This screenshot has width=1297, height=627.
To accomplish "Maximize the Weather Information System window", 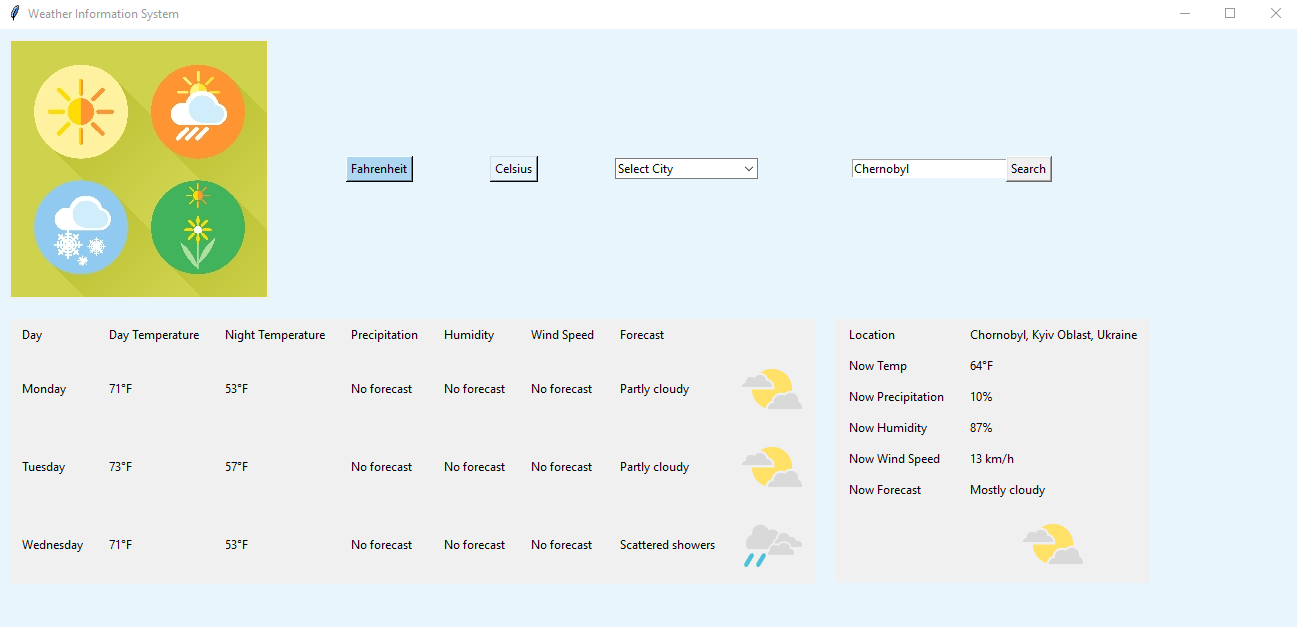I will coord(1230,14).
